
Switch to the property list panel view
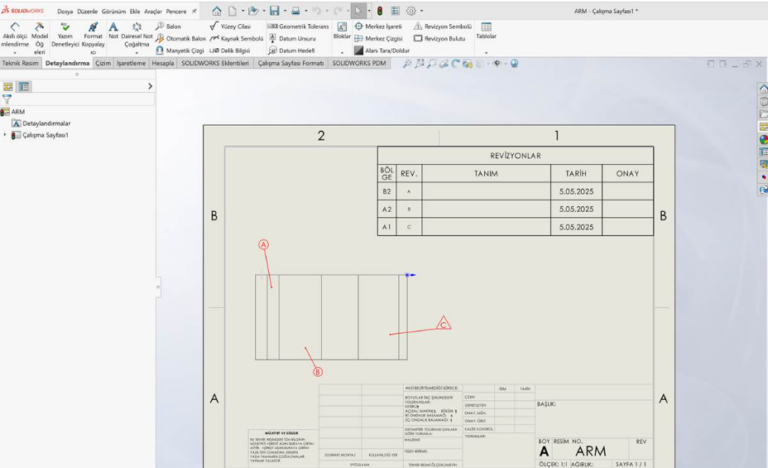pos(24,87)
